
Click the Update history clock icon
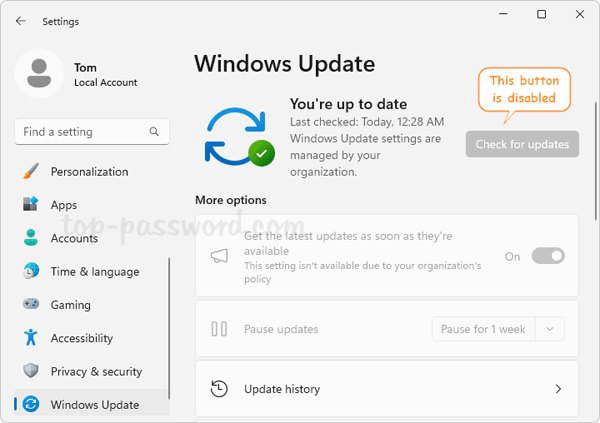[x=219, y=389]
